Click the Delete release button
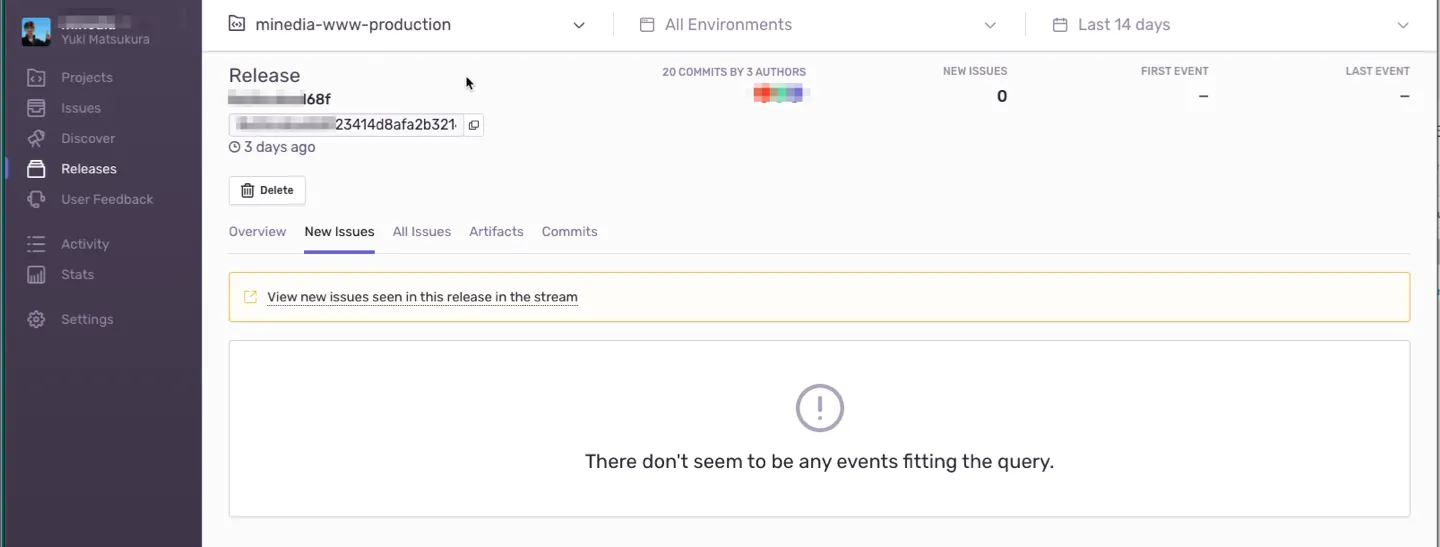This screenshot has height=547, width=1440. point(267,190)
